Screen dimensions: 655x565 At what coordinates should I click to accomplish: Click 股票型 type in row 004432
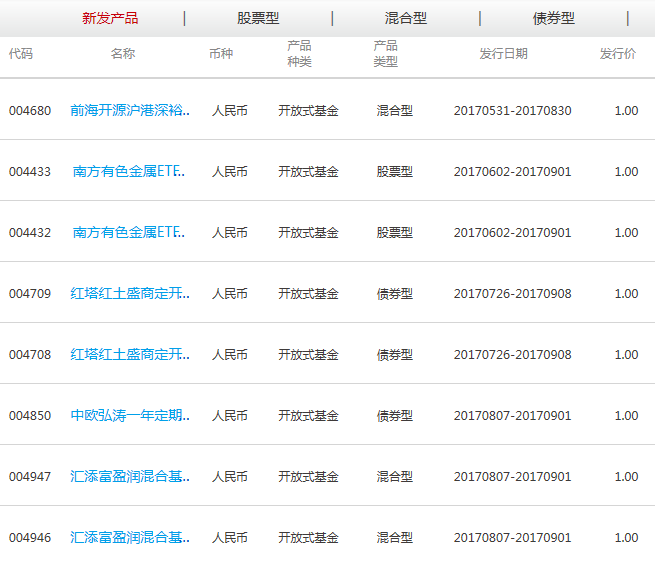coord(395,233)
